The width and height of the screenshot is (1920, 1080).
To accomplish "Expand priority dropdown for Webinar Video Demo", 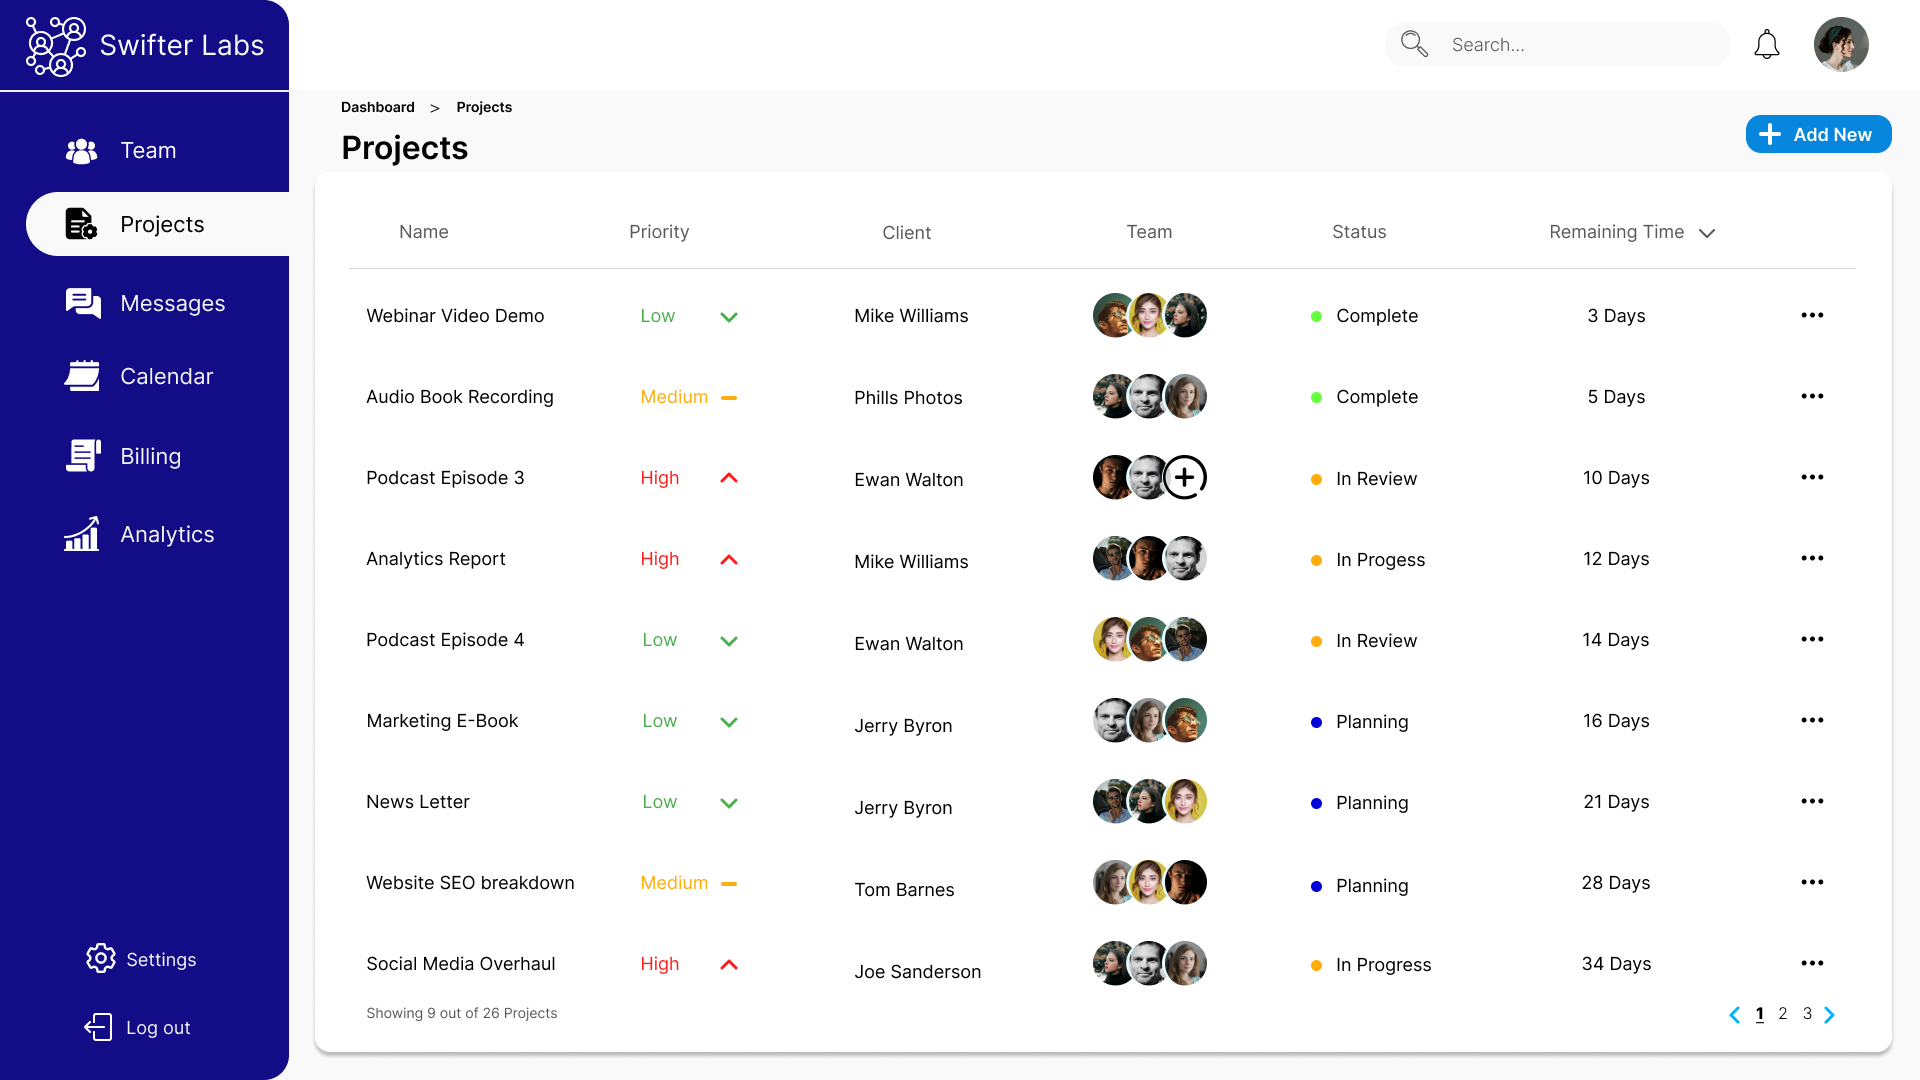I will (x=729, y=317).
